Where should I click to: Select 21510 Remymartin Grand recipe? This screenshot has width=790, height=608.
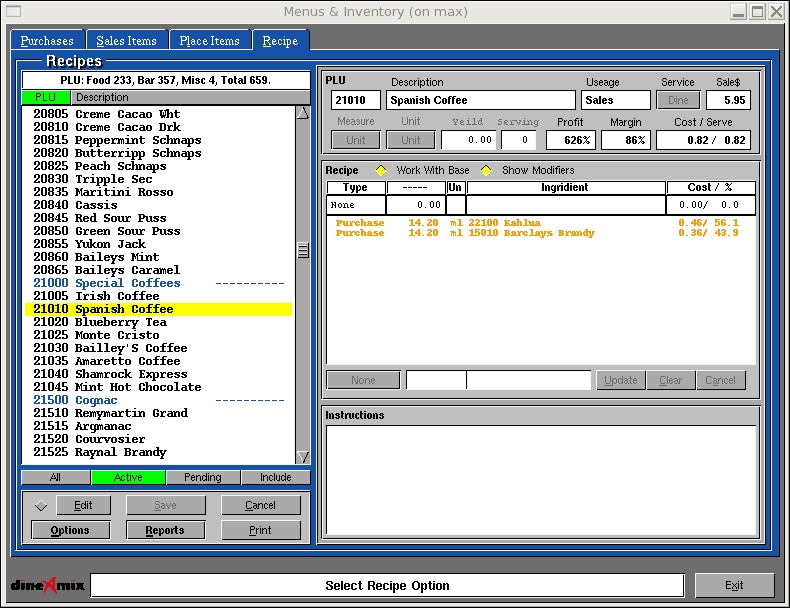tap(158, 413)
